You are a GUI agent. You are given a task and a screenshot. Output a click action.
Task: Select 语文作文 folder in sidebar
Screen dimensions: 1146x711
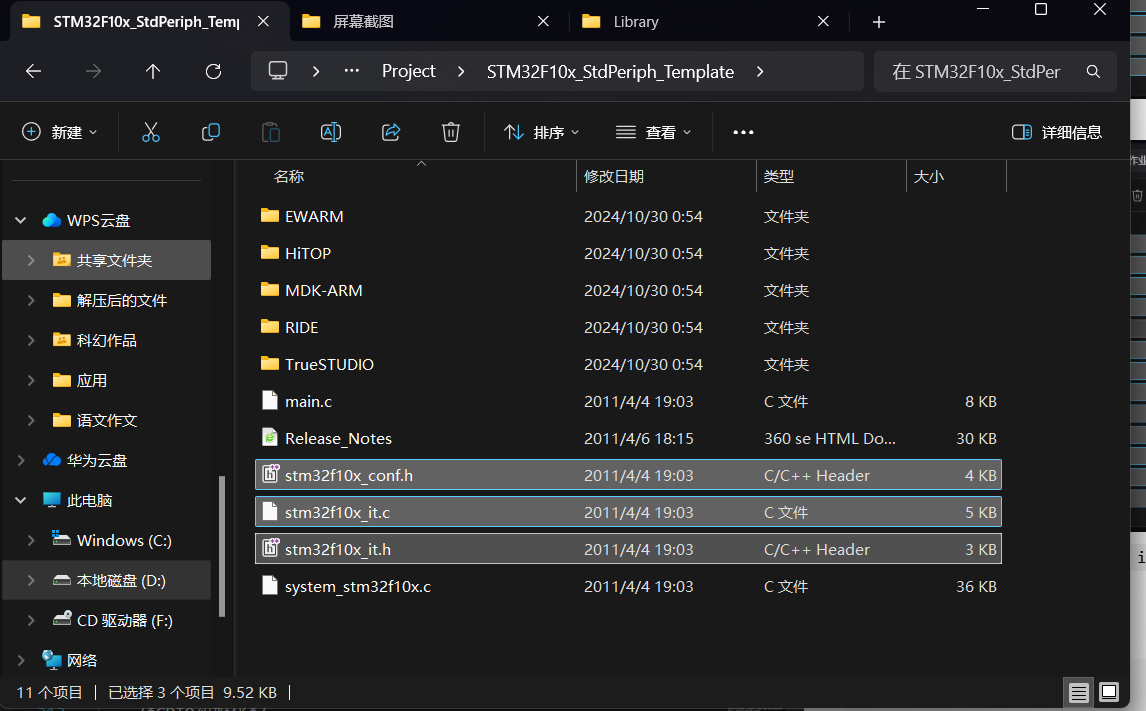point(107,420)
